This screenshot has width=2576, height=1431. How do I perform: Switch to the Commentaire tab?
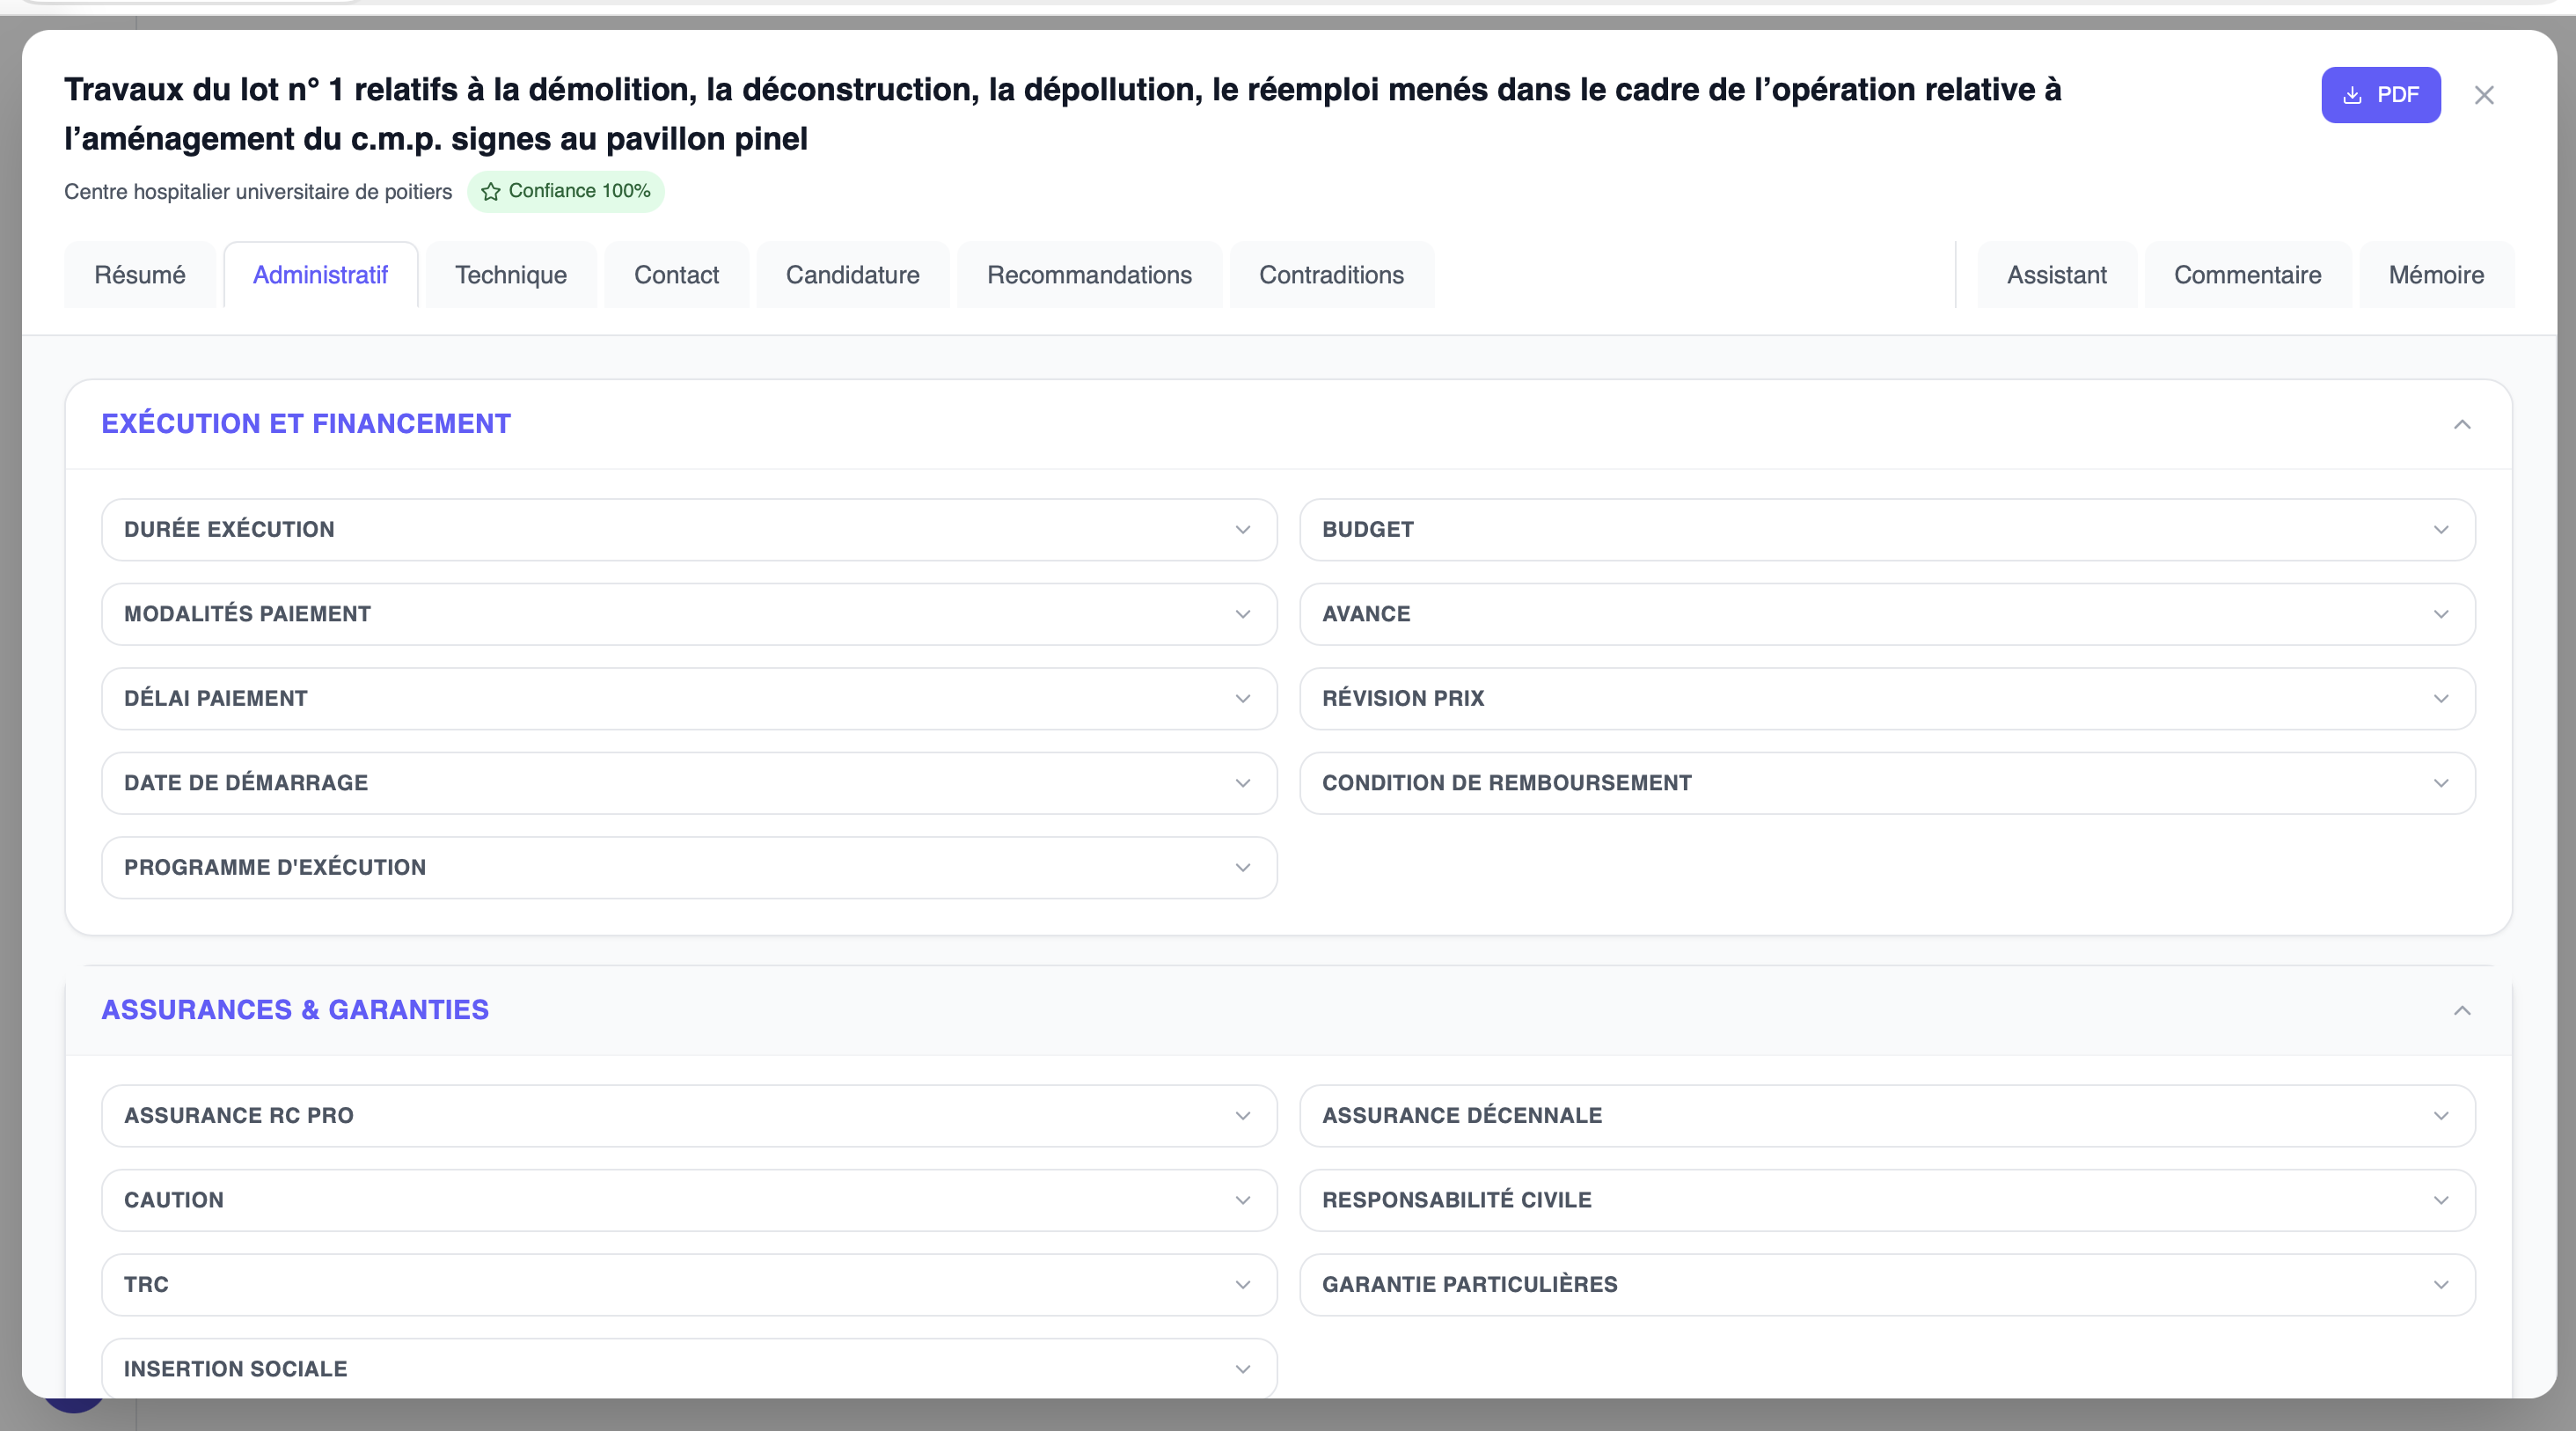click(2248, 275)
